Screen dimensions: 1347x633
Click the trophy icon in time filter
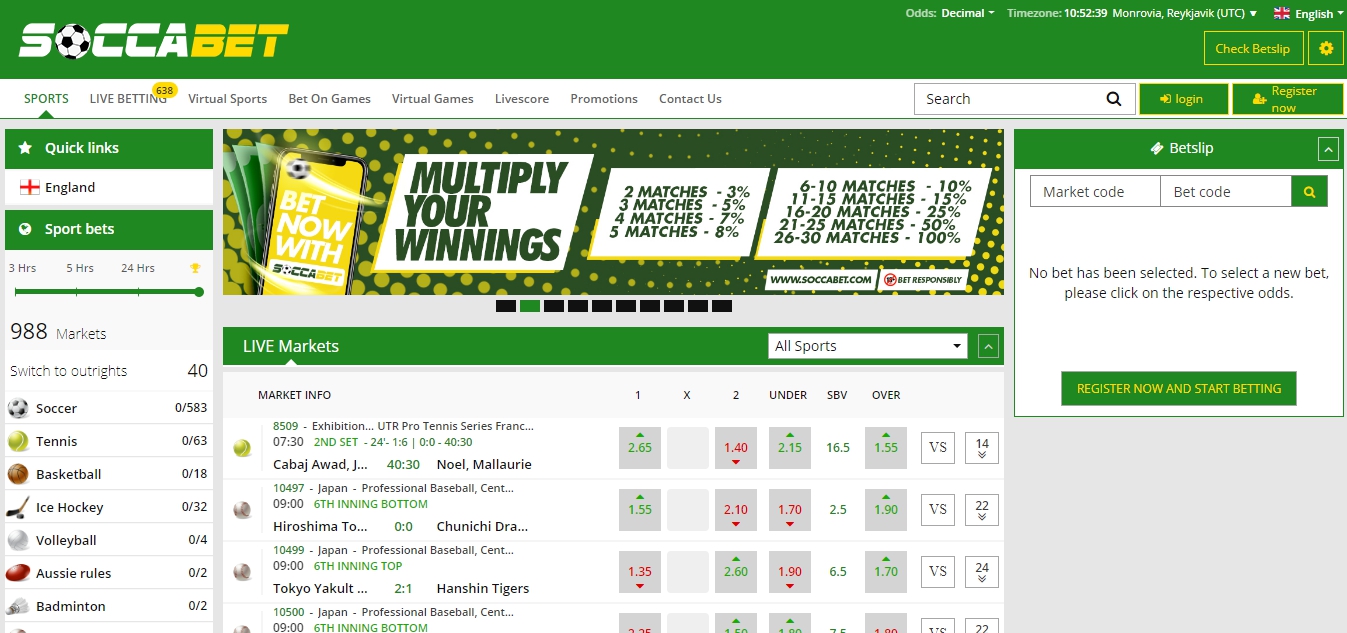click(x=196, y=268)
